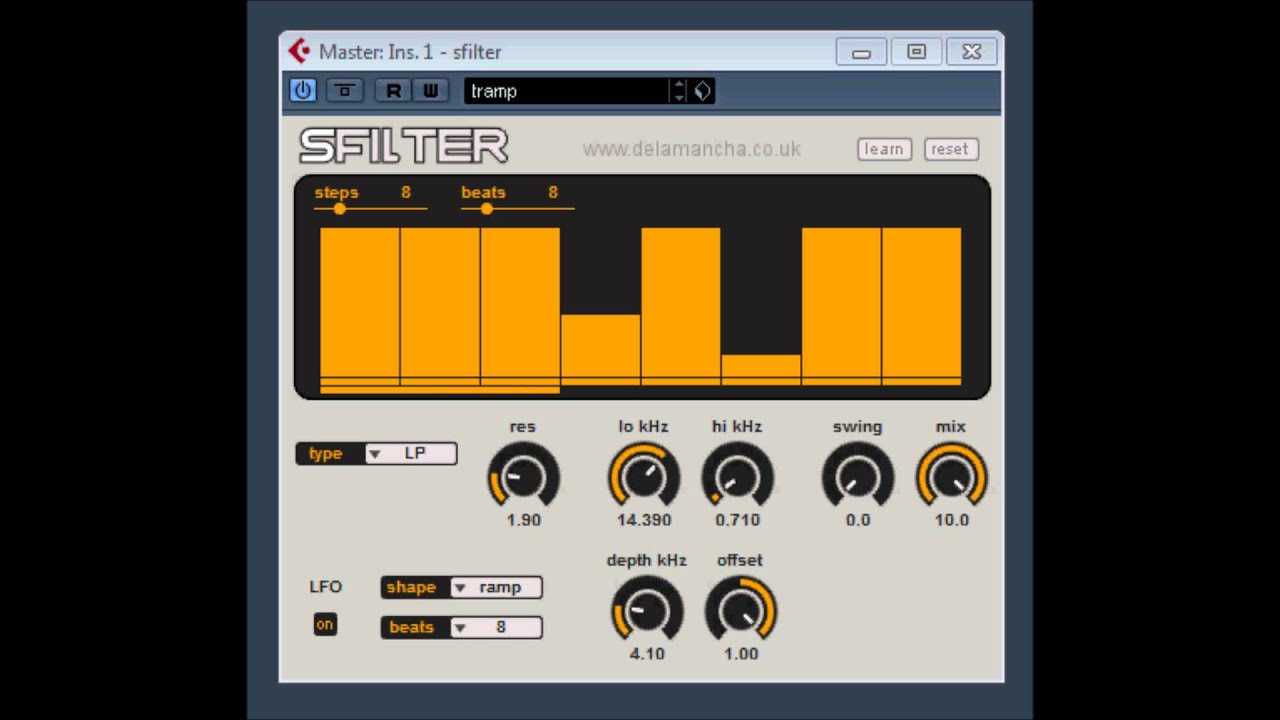1280x720 pixels.
Task: Click the SFILTER logo
Action: 404,147
